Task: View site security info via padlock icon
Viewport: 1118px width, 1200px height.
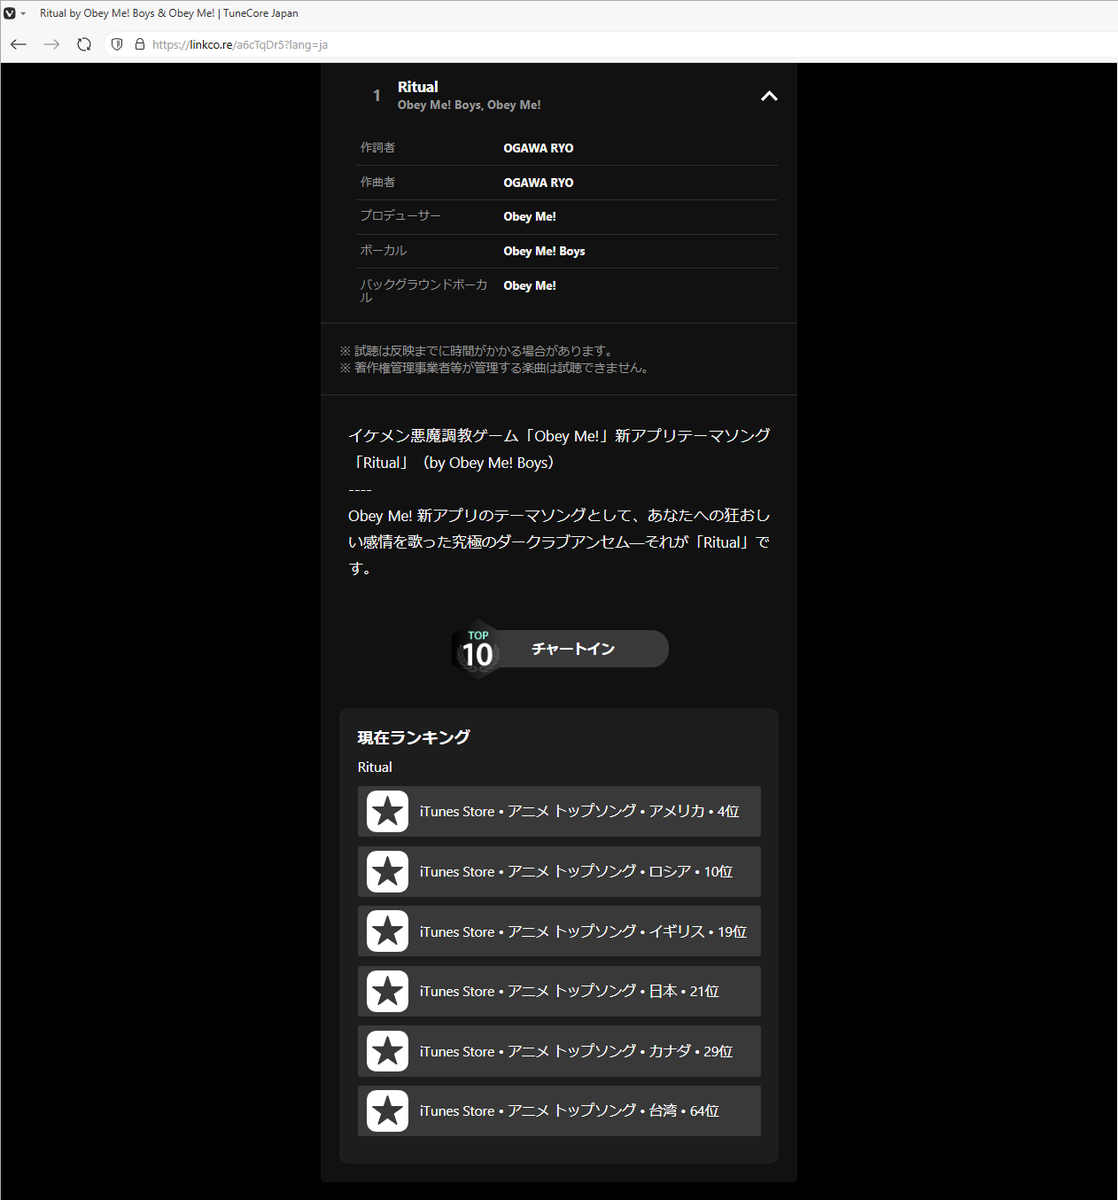Action: click(140, 44)
